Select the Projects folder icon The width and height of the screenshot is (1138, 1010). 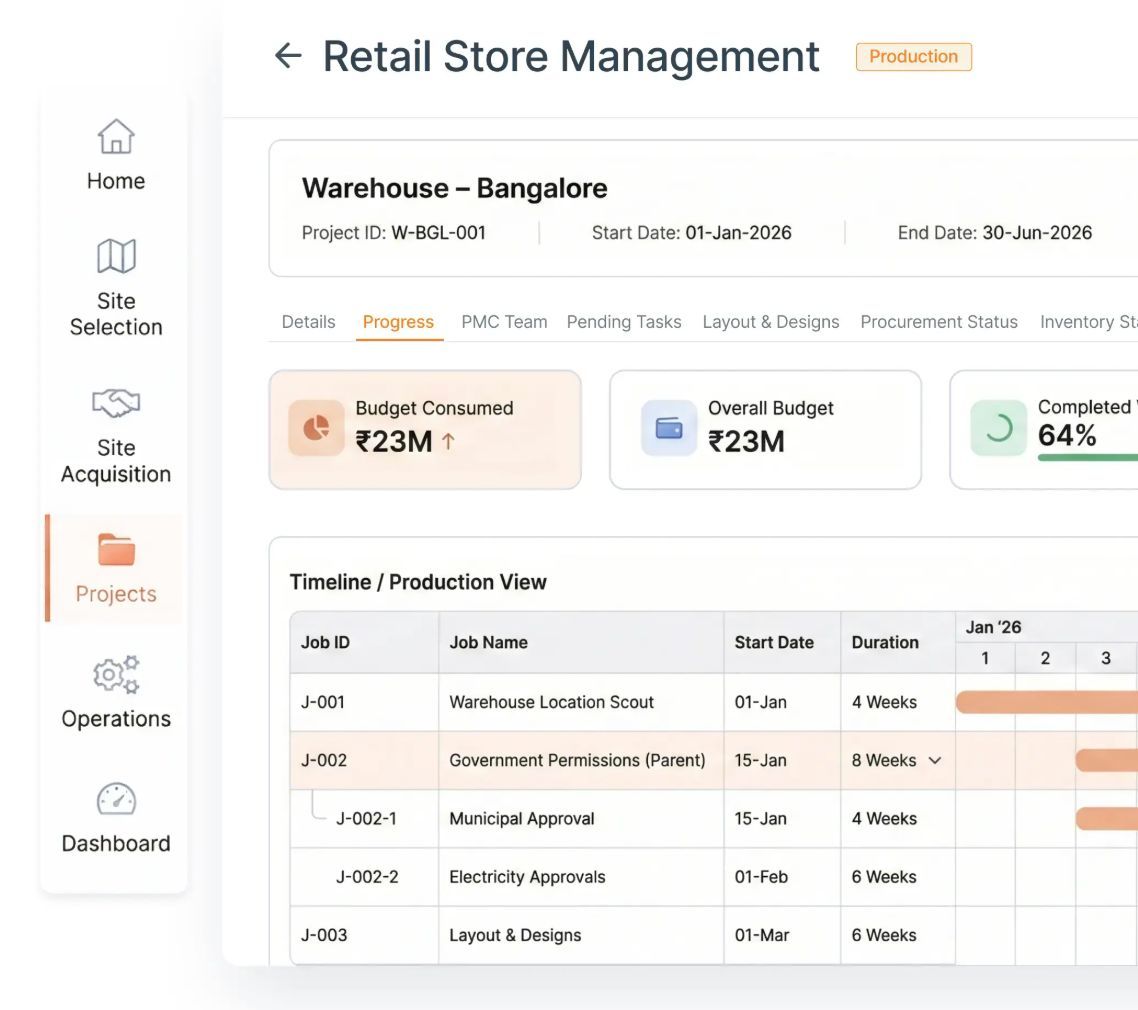pos(116,549)
